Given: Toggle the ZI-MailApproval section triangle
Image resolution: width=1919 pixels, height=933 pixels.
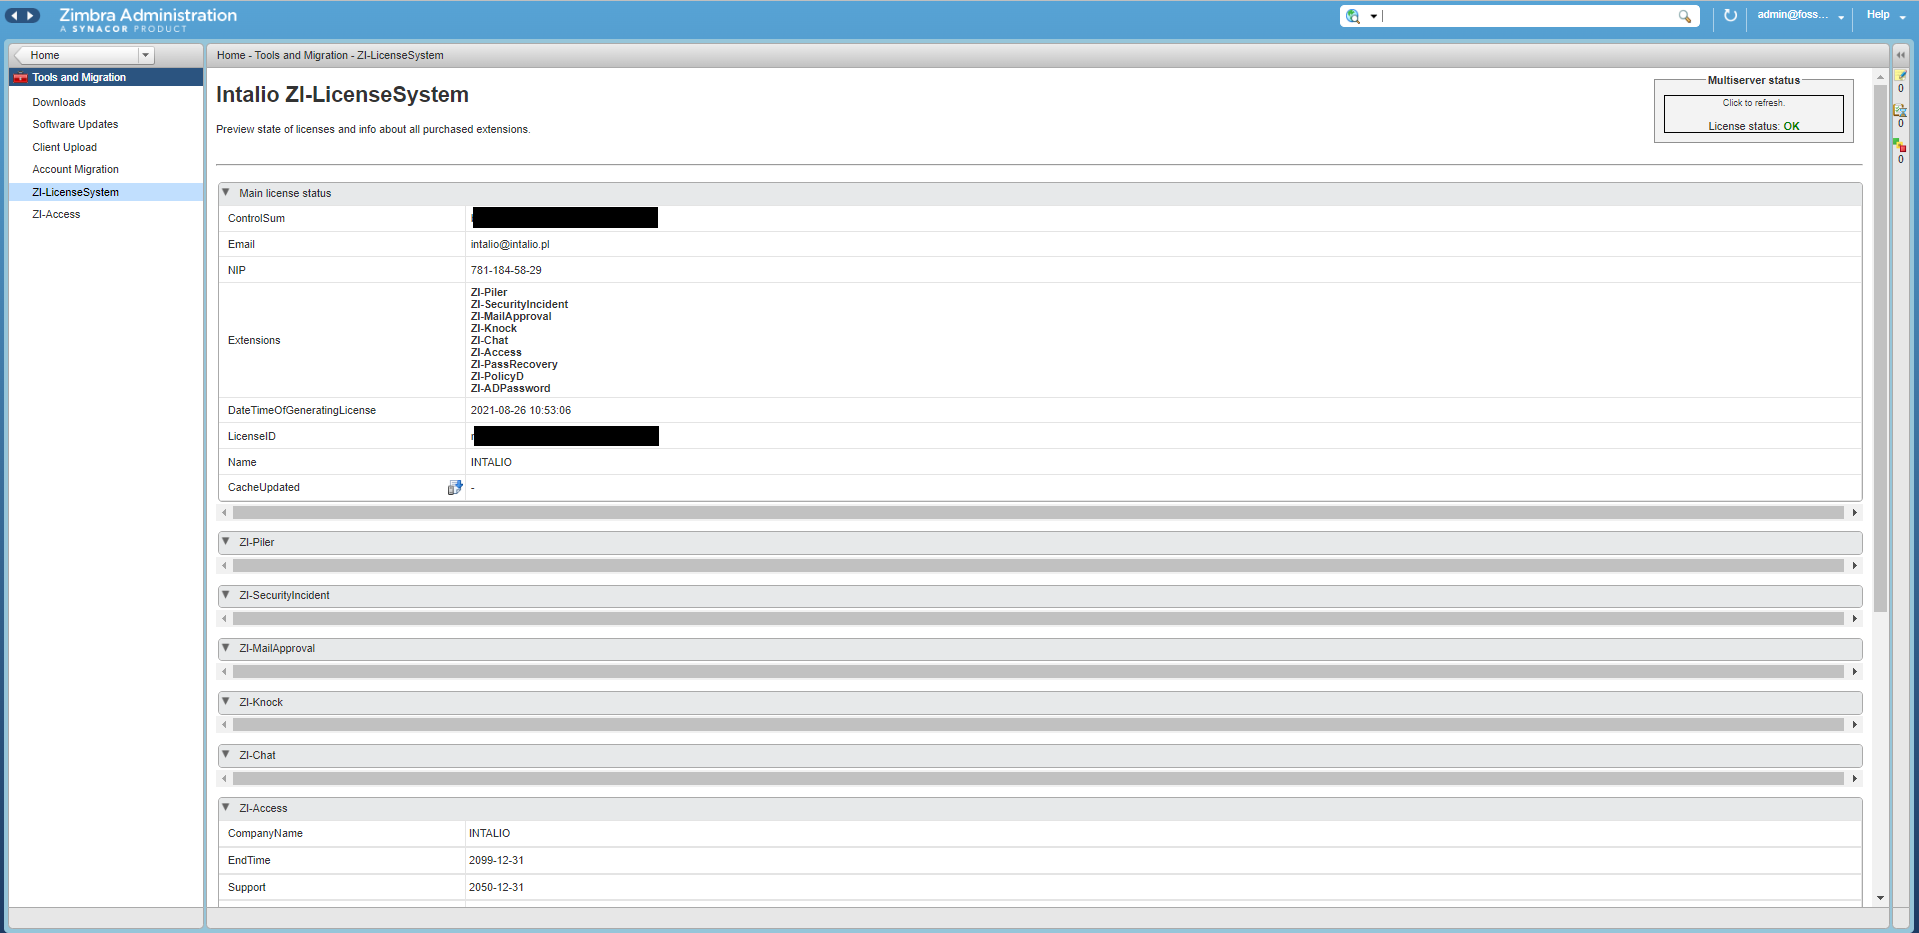Looking at the screenshot, I should click(226, 647).
